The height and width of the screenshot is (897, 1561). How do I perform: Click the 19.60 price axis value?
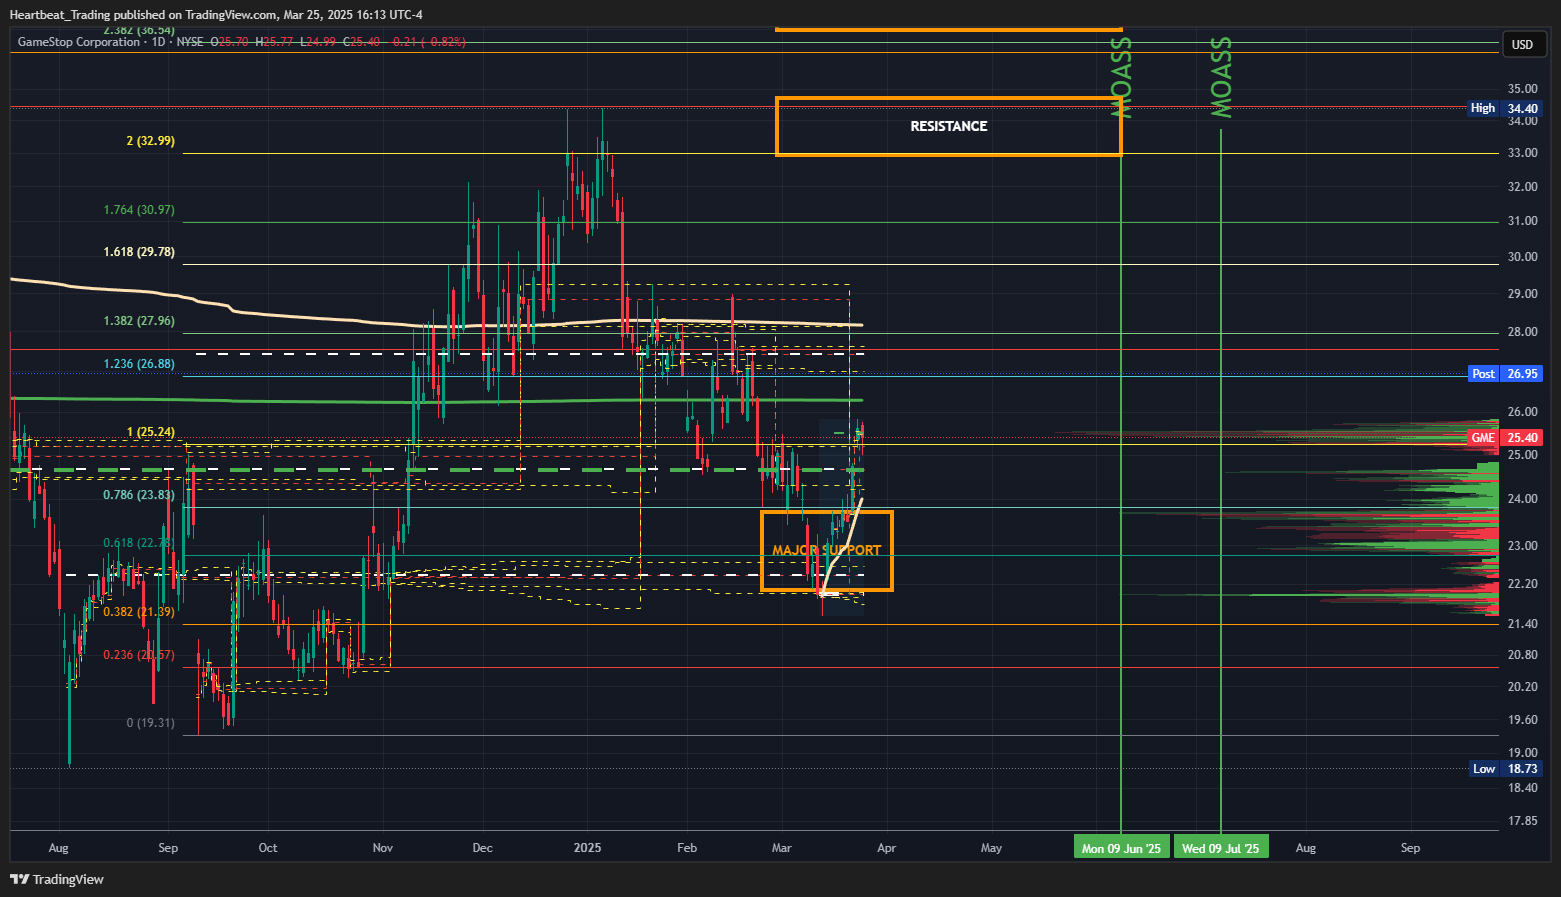point(1523,720)
